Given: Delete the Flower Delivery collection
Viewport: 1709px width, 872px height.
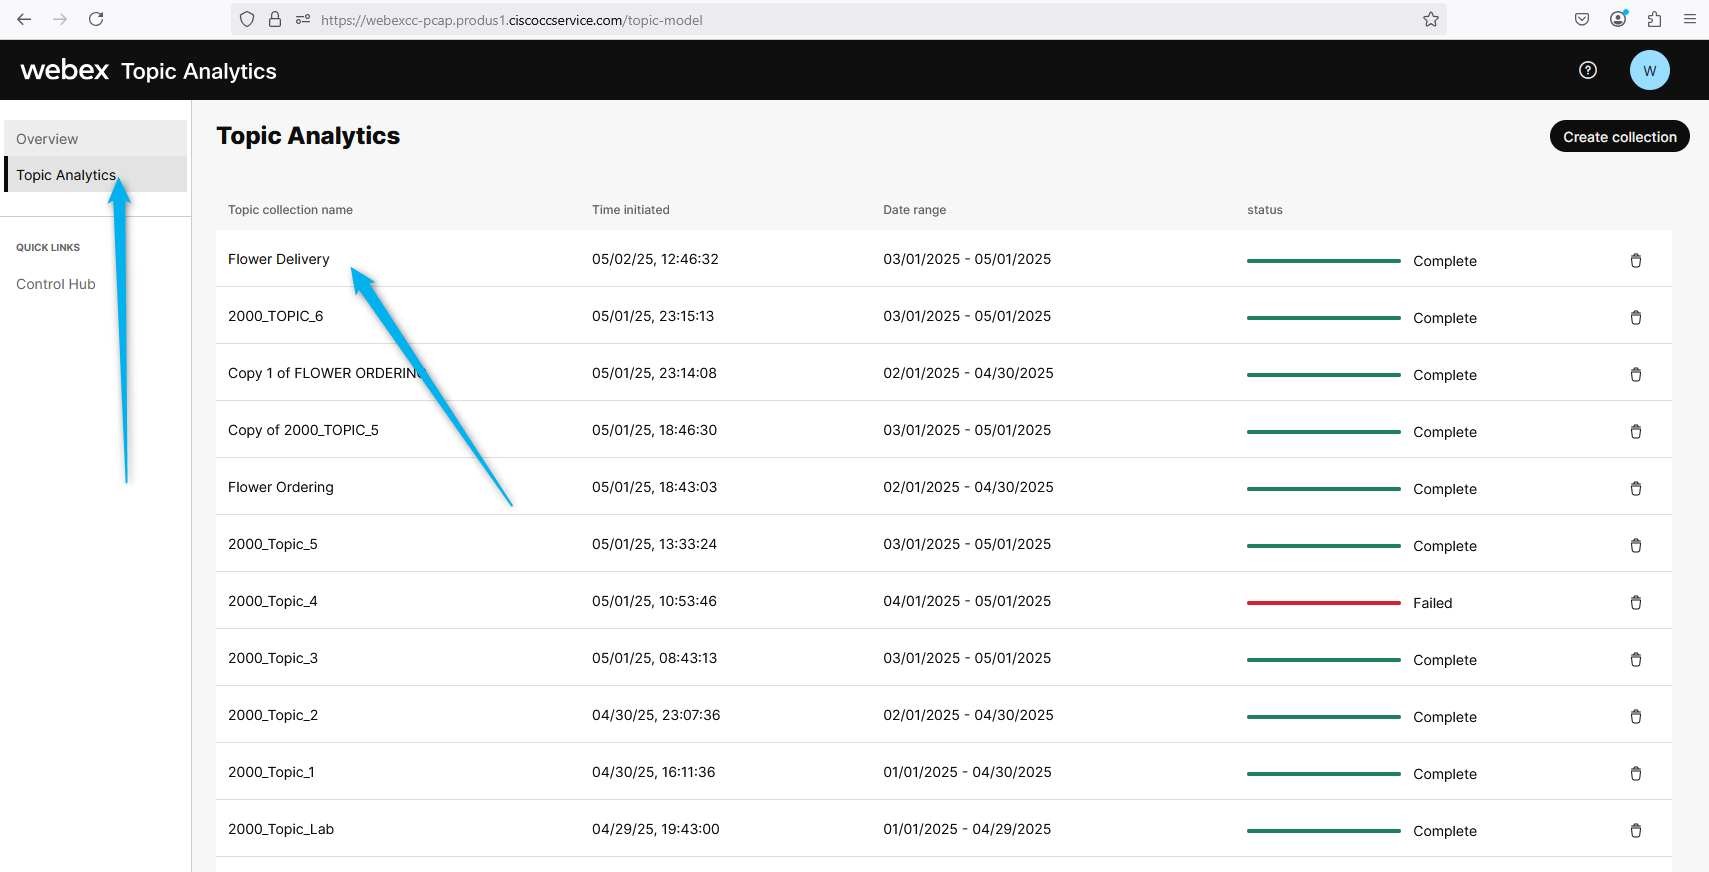Looking at the screenshot, I should pos(1635,260).
